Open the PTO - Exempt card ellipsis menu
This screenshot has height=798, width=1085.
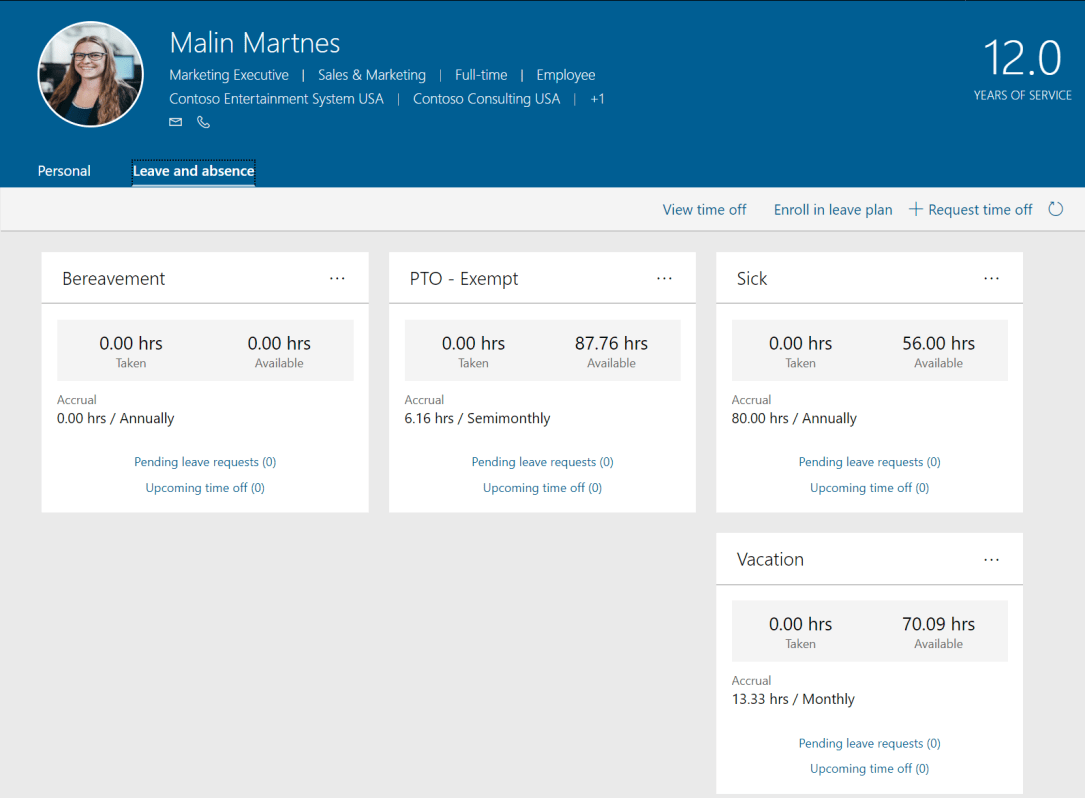[x=664, y=278]
